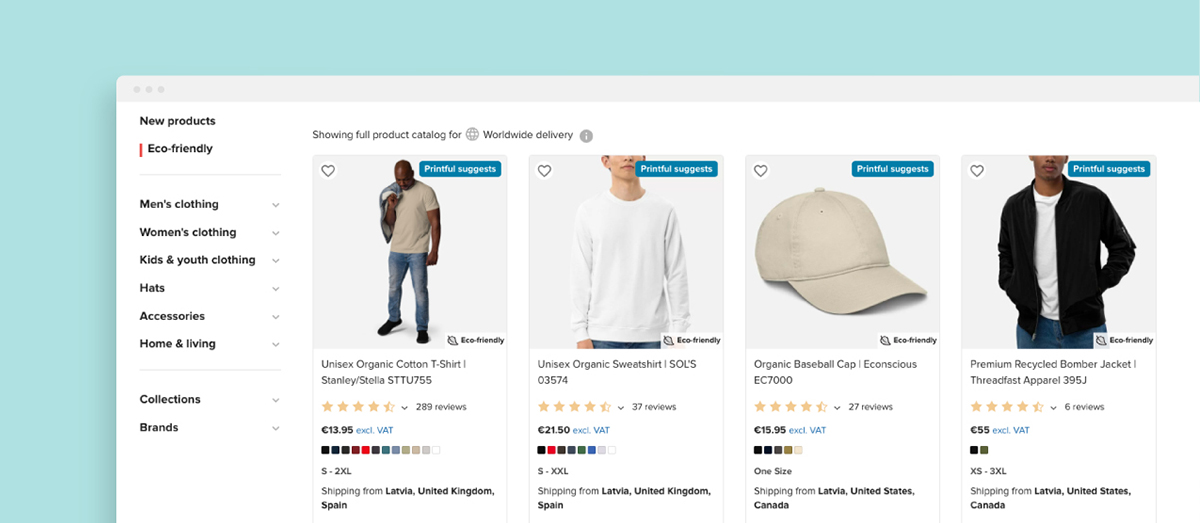Screen dimensions: 1200x523
Task: Click excl. VAT next to €15.95
Action: point(808,431)
